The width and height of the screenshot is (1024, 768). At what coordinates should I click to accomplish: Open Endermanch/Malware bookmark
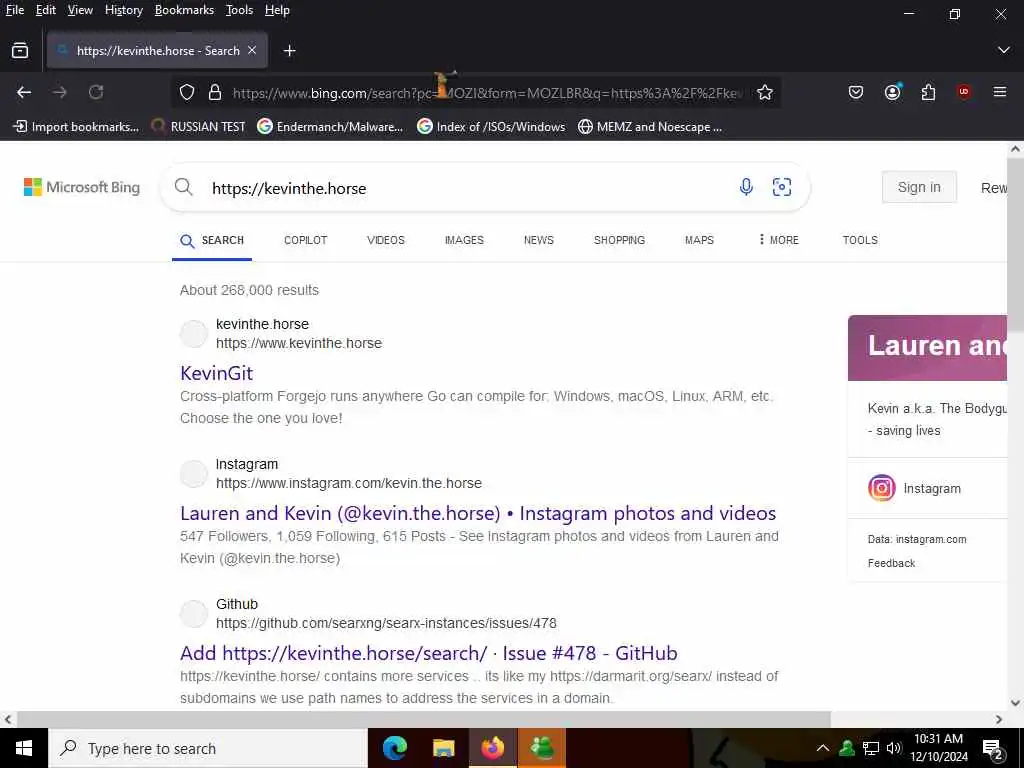pyautogui.click(x=330, y=127)
